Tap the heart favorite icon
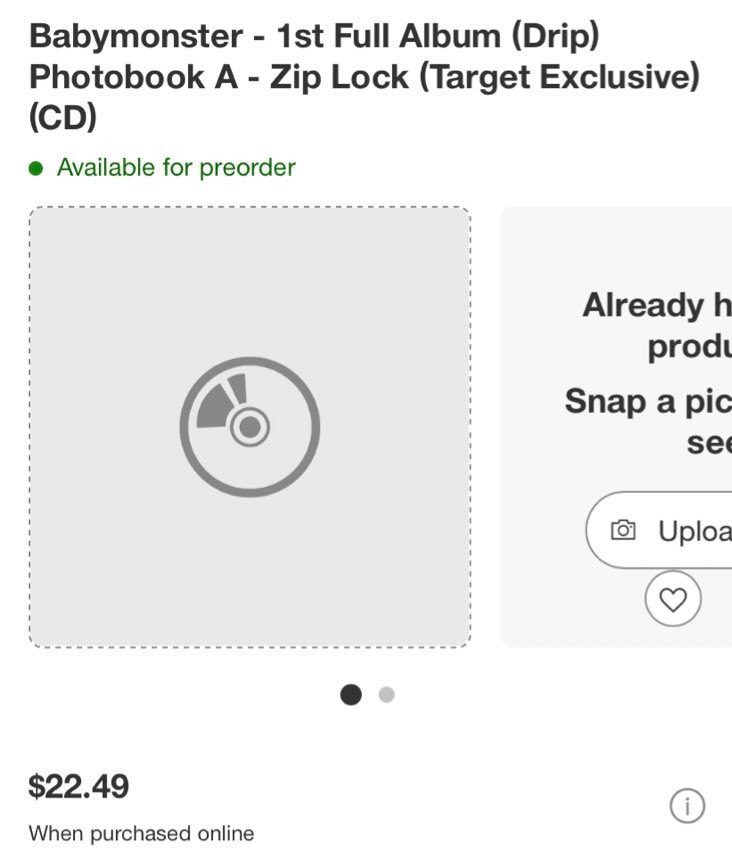Screen dimensions: 732x849 coord(673,599)
